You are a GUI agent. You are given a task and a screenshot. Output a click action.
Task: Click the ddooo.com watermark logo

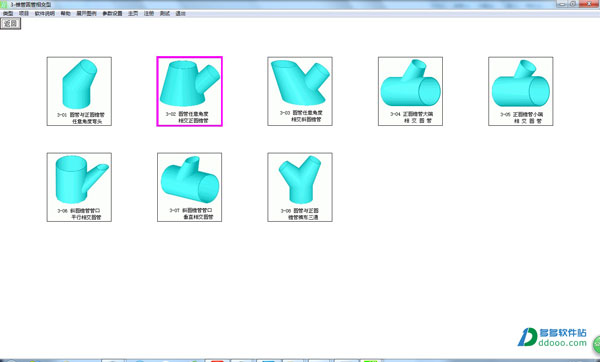click(x=553, y=337)
